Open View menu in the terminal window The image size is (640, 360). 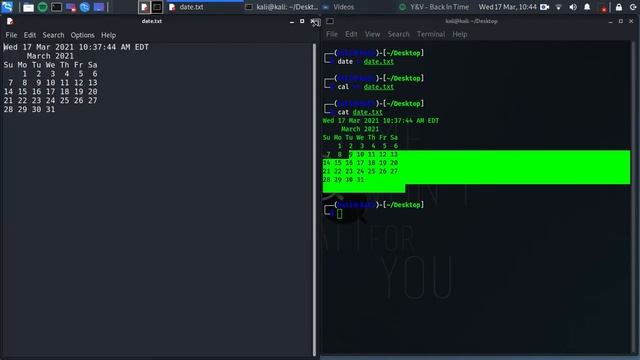click(x=372, y=34)
